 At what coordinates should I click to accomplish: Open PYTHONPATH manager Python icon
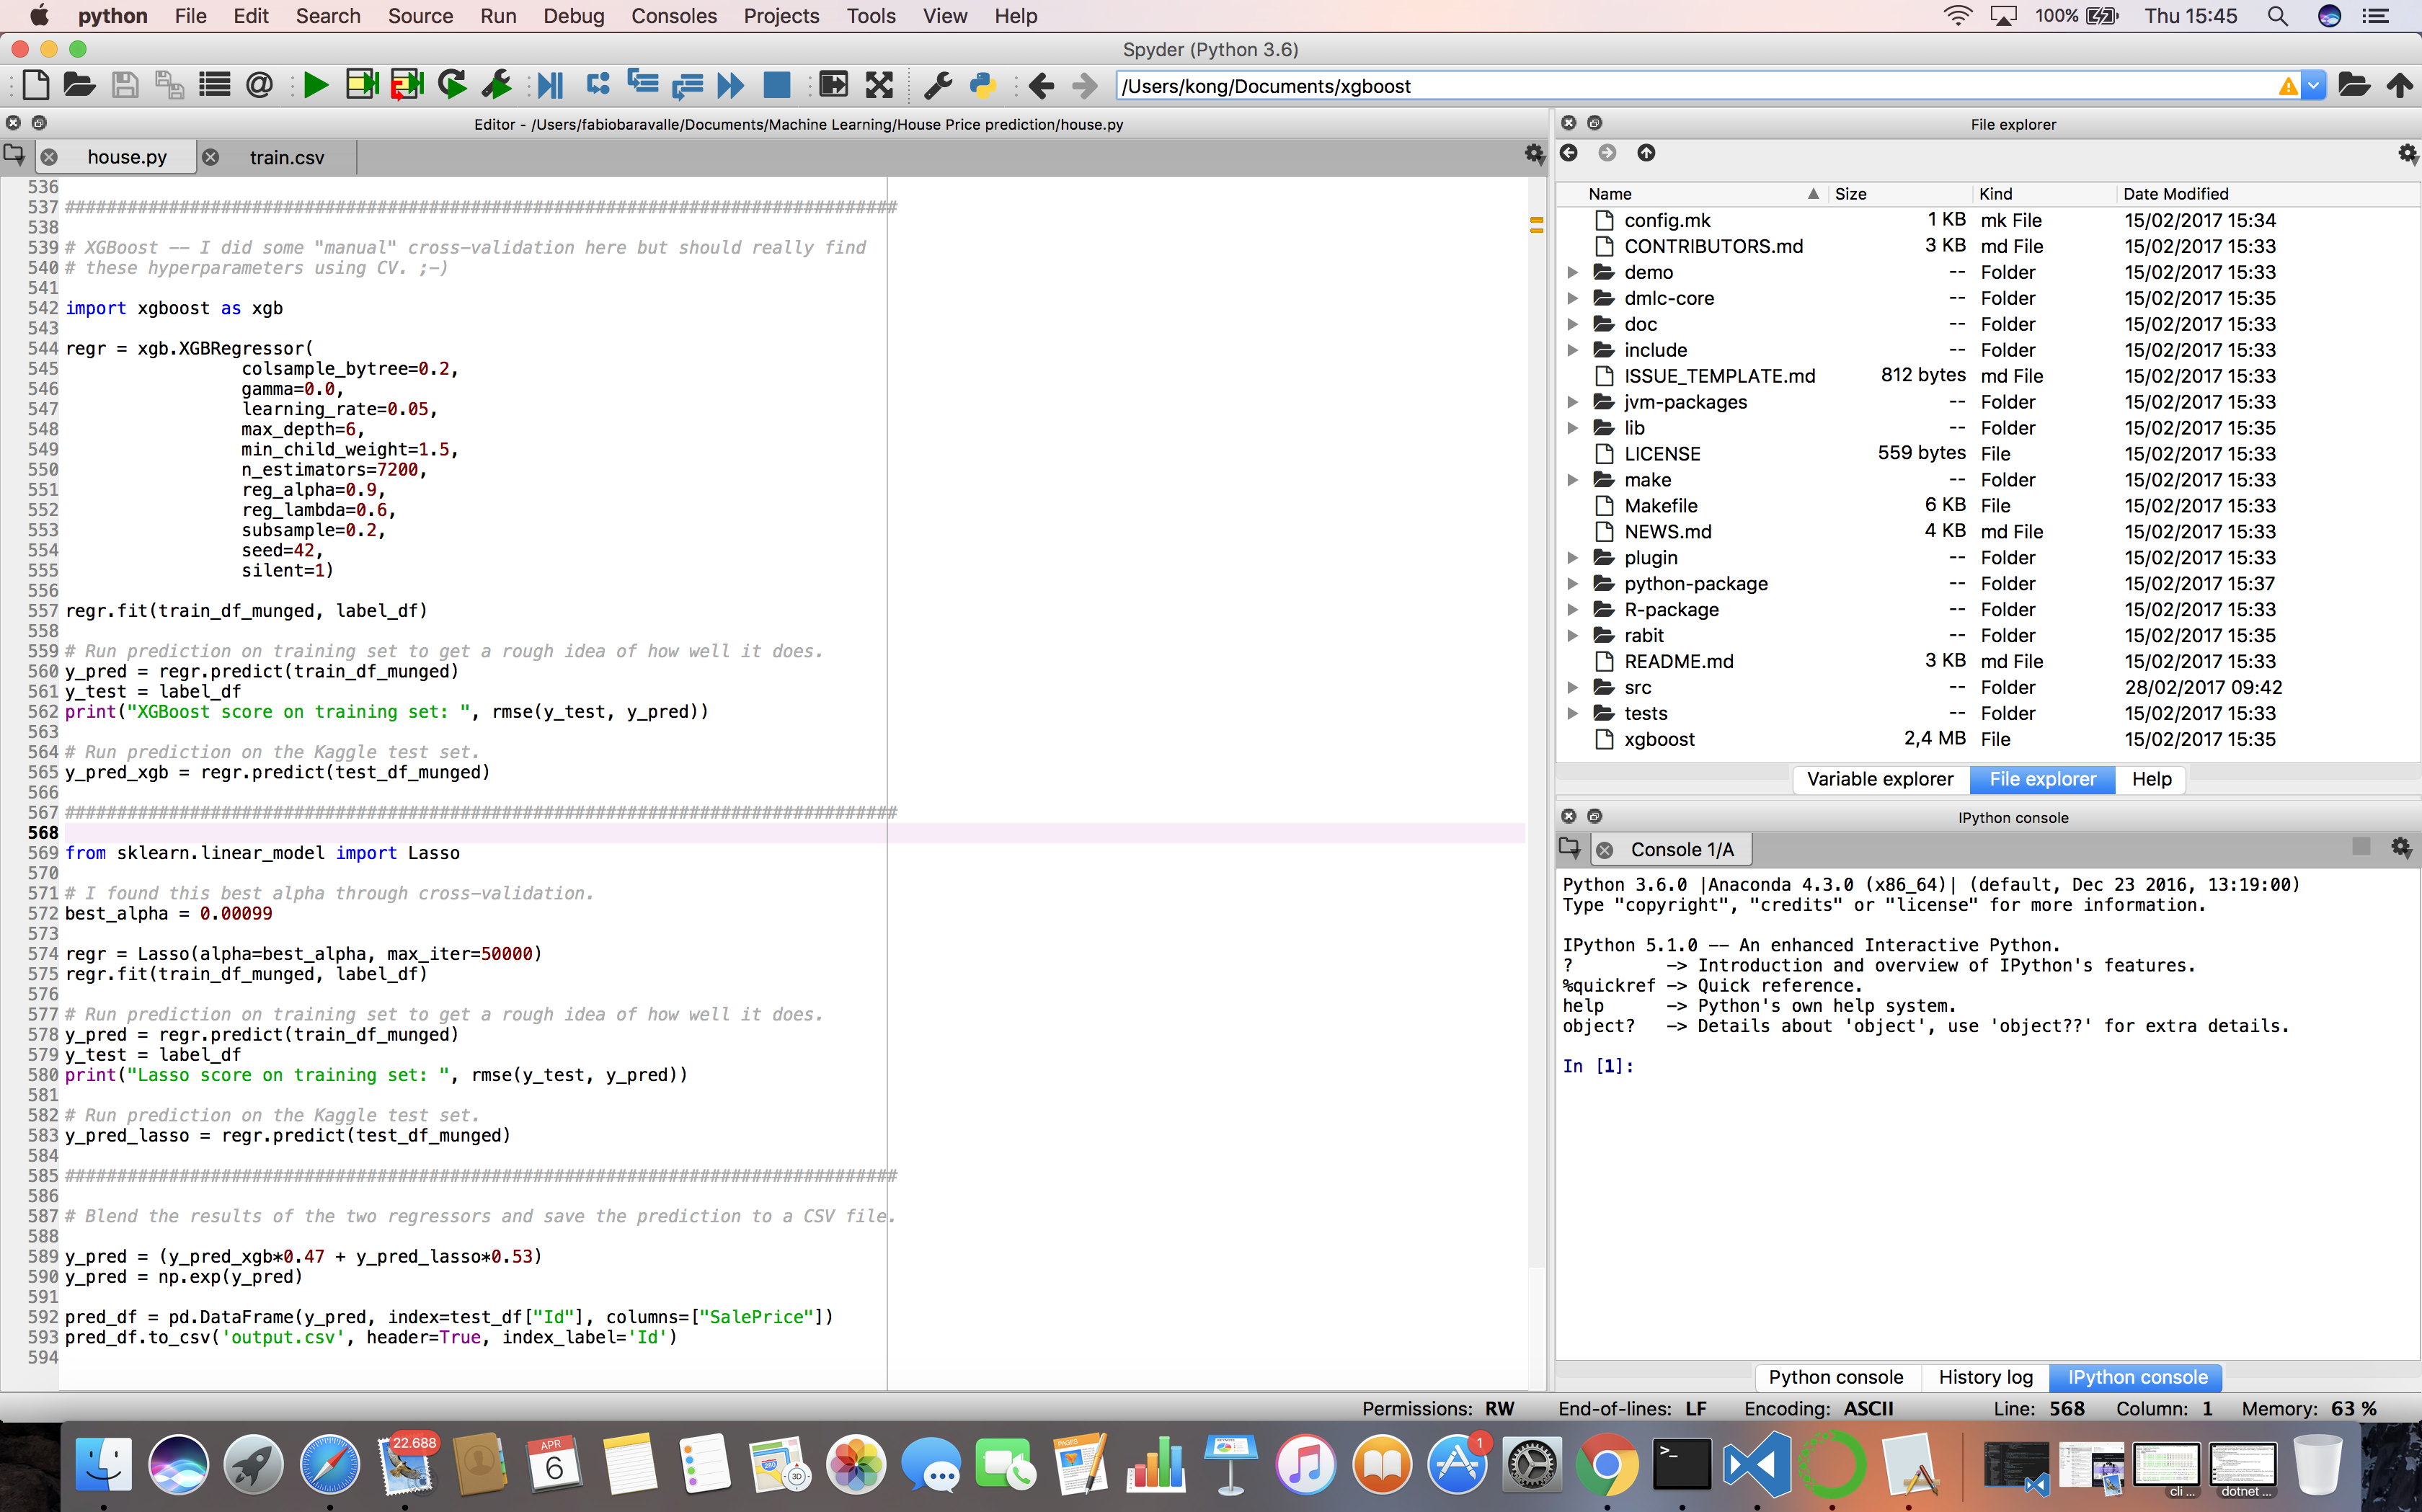click(x=983, y=85)
